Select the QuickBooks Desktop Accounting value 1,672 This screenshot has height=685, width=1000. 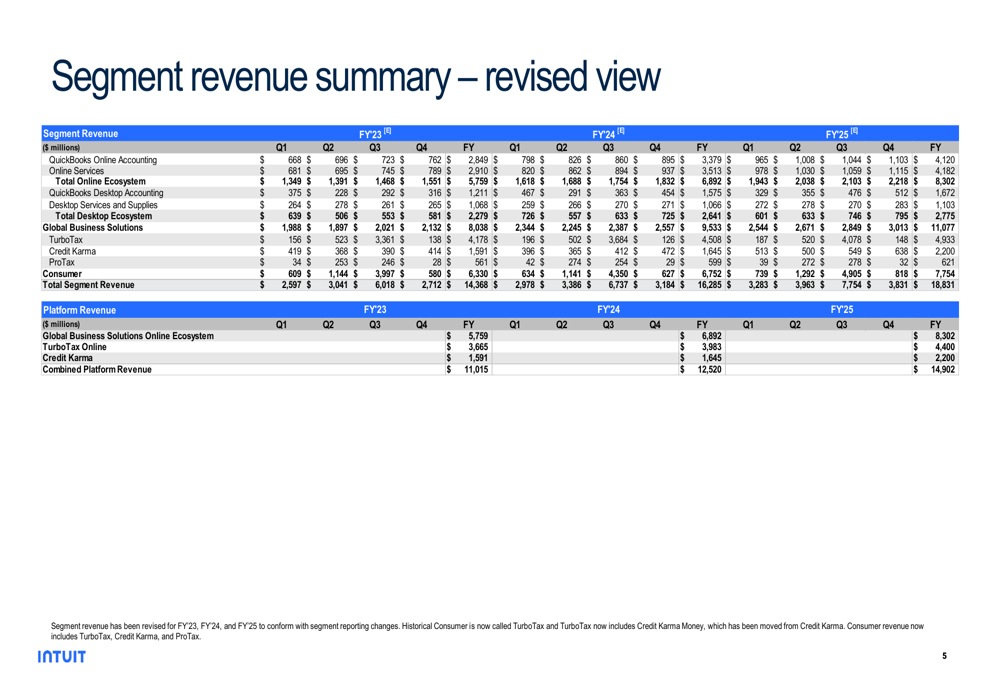(945, 193)
